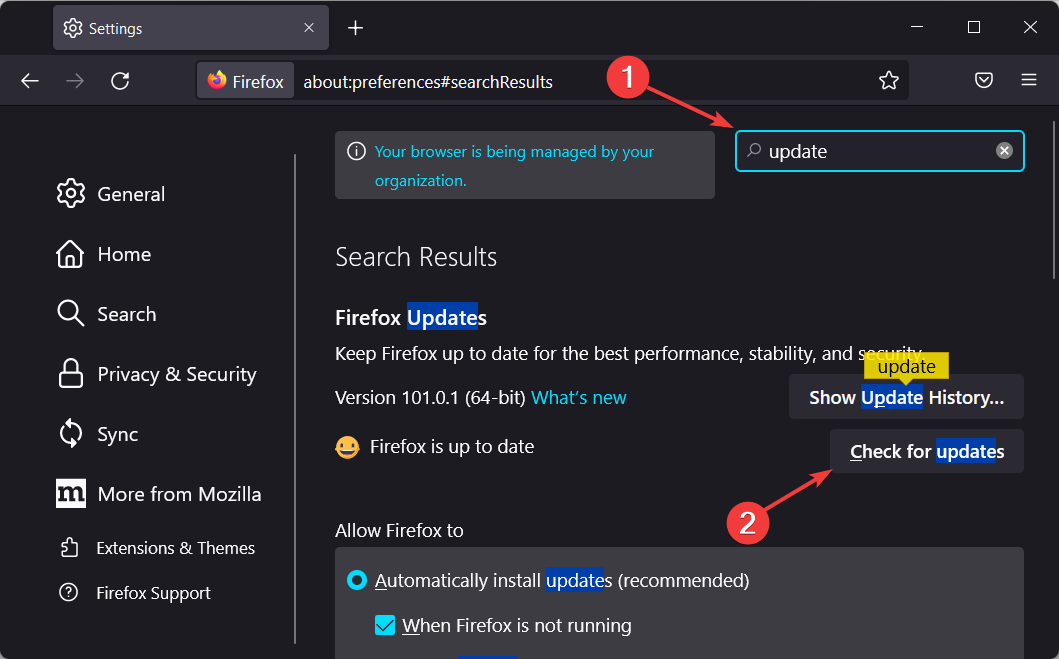The height and width of the screenshot is (659, 1059).
Task: Open the Firefox application menu (hamburger)
Action: point(1029,80)
